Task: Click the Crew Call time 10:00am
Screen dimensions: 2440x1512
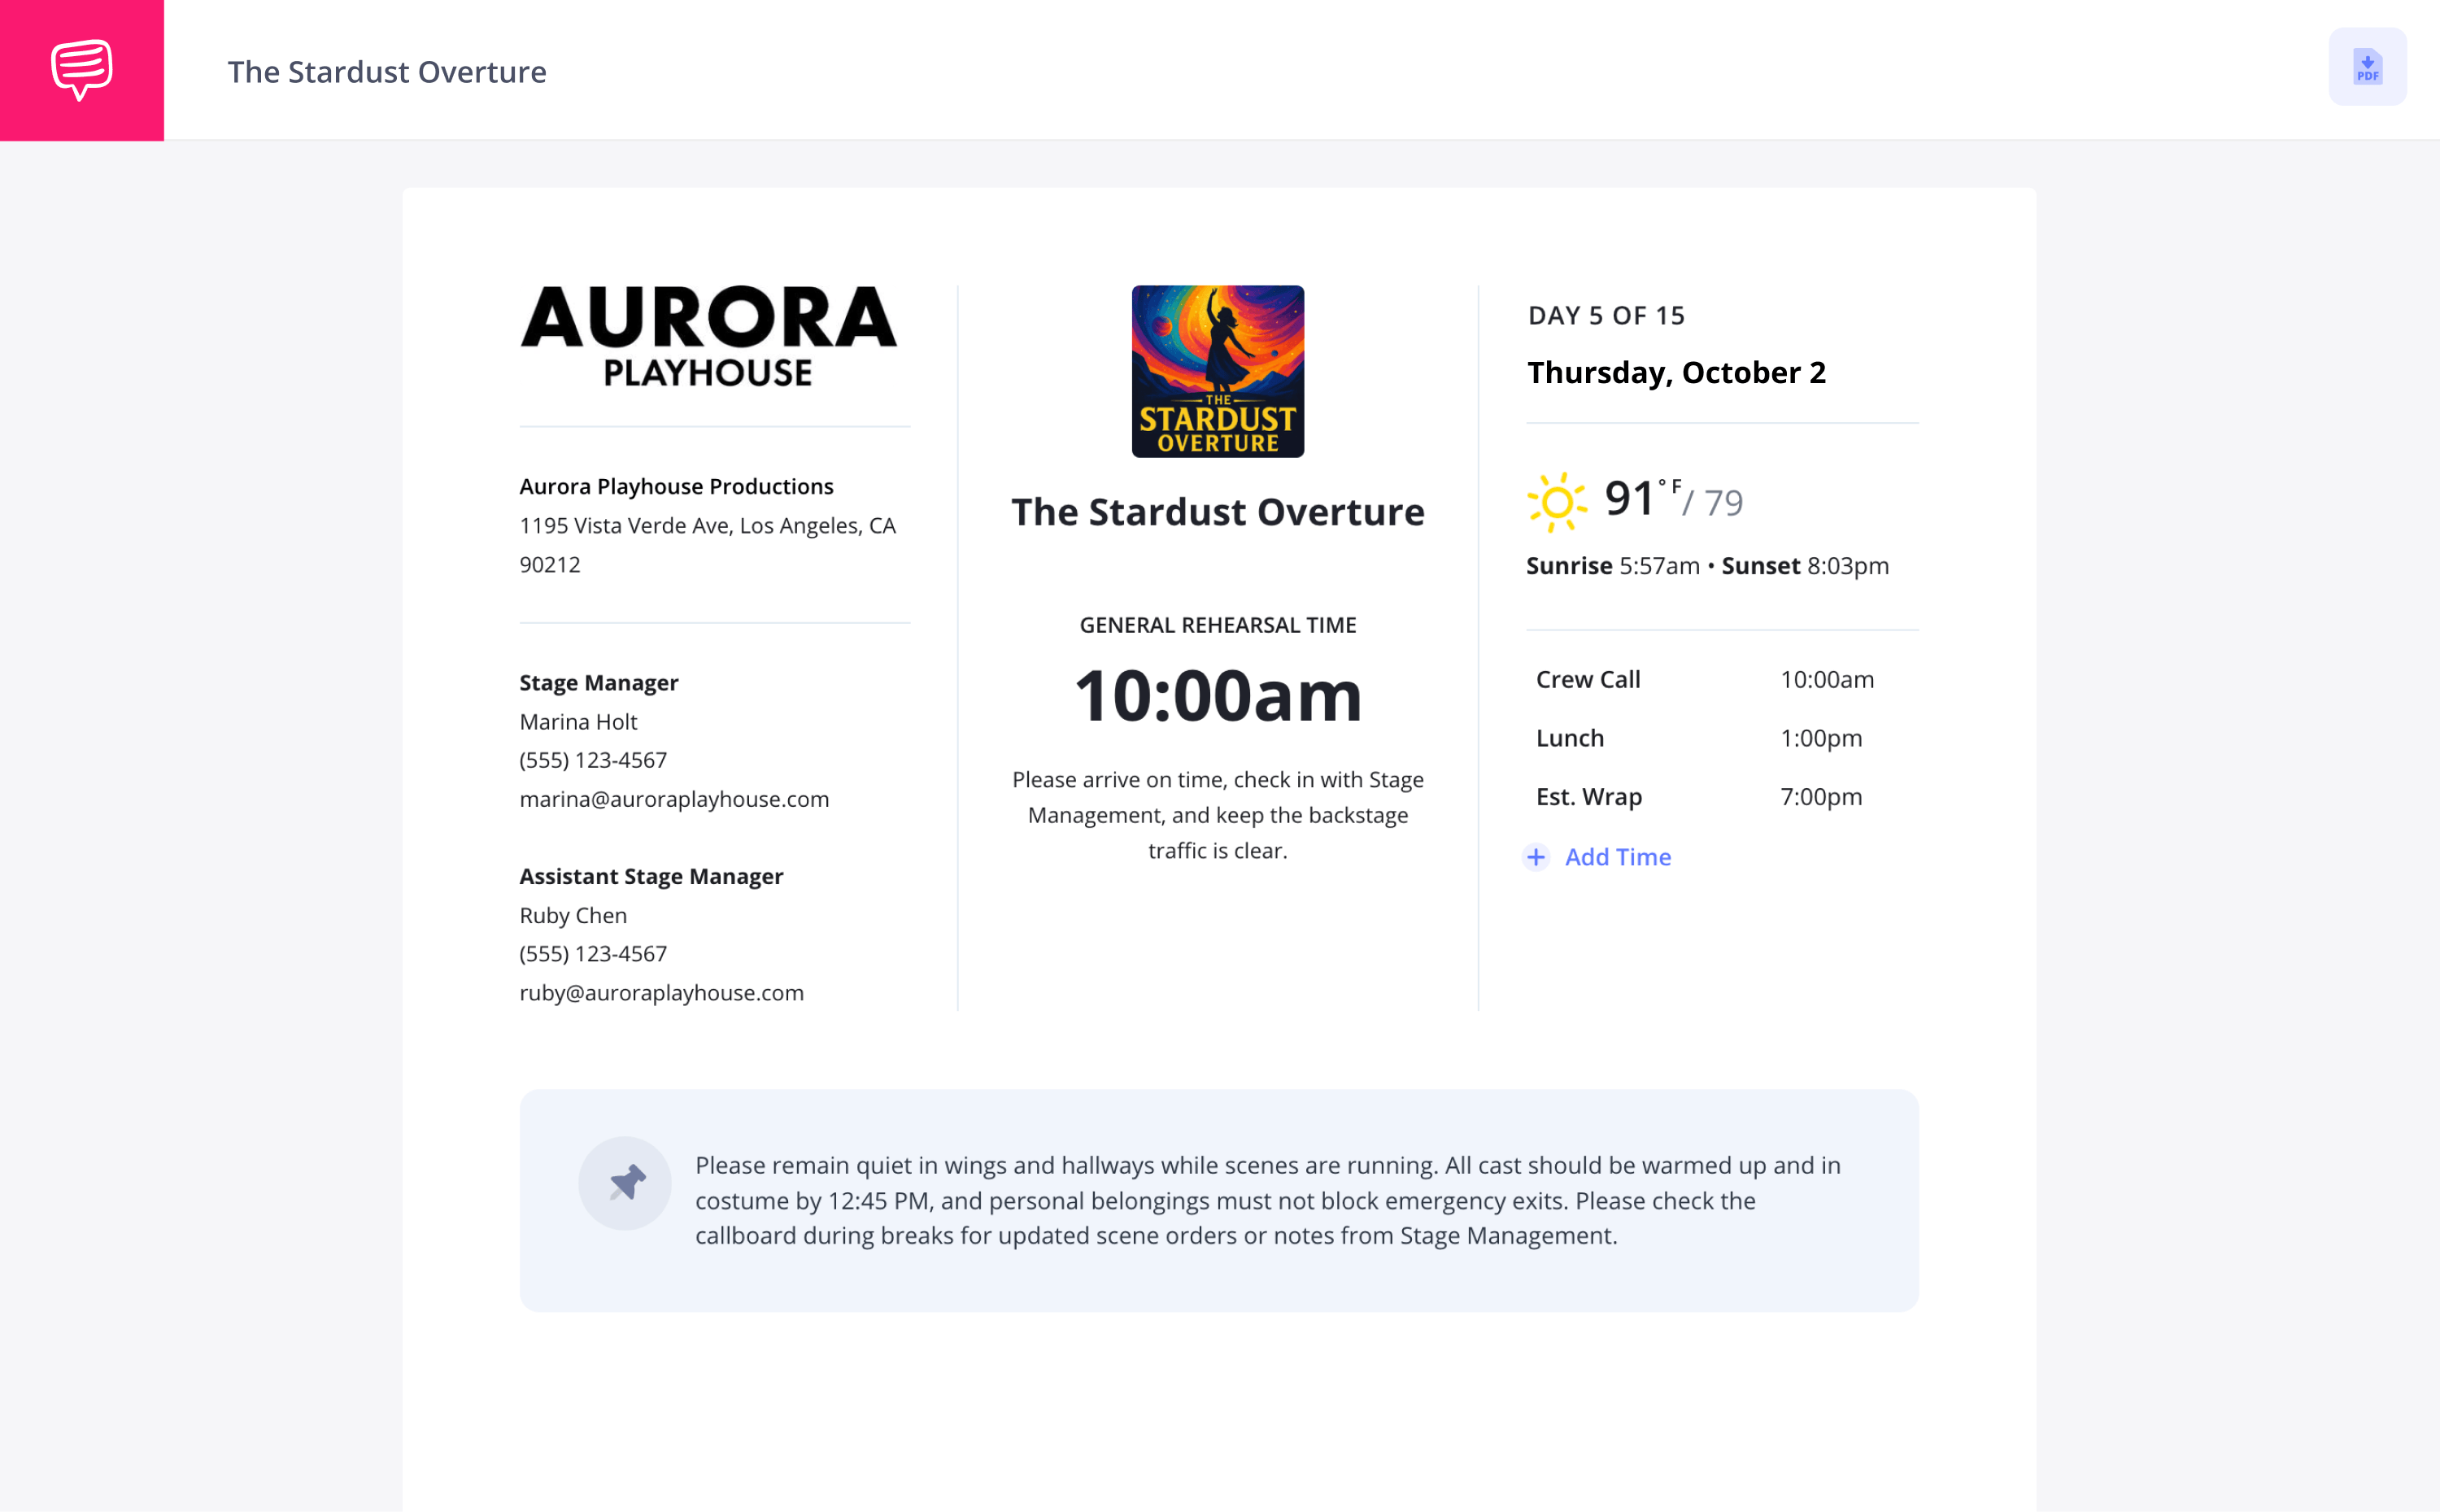Action: tap(1827, 679)
